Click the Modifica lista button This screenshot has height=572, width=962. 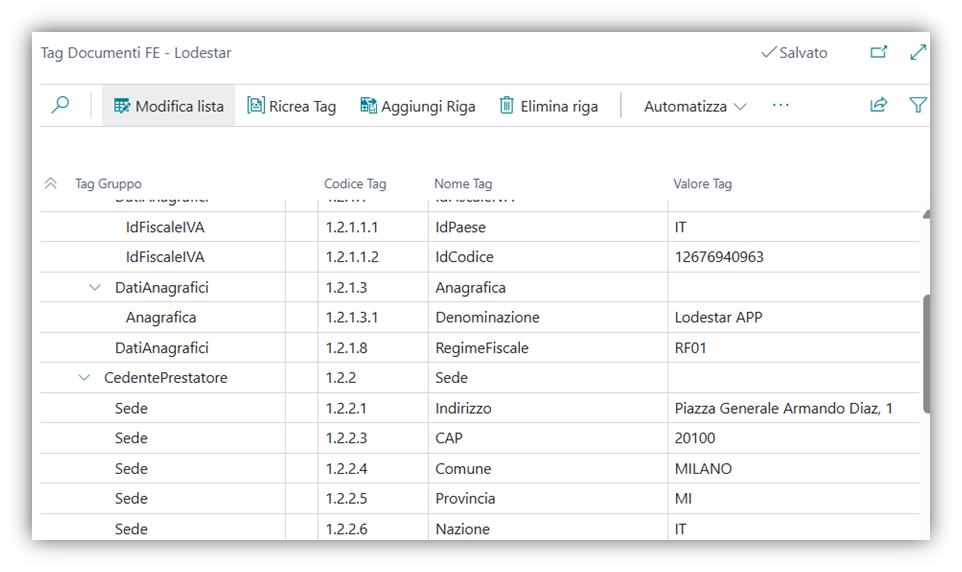coord(168,106)
